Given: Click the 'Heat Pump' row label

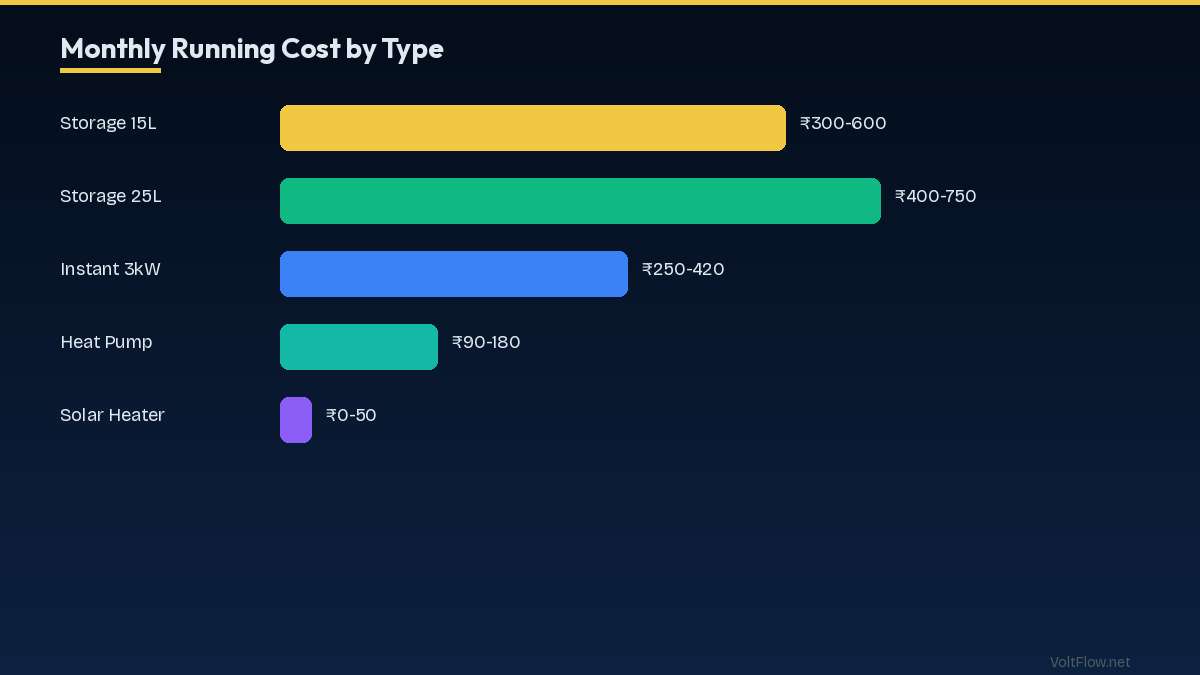Looking at the screenshot, I should coord(106,343).
